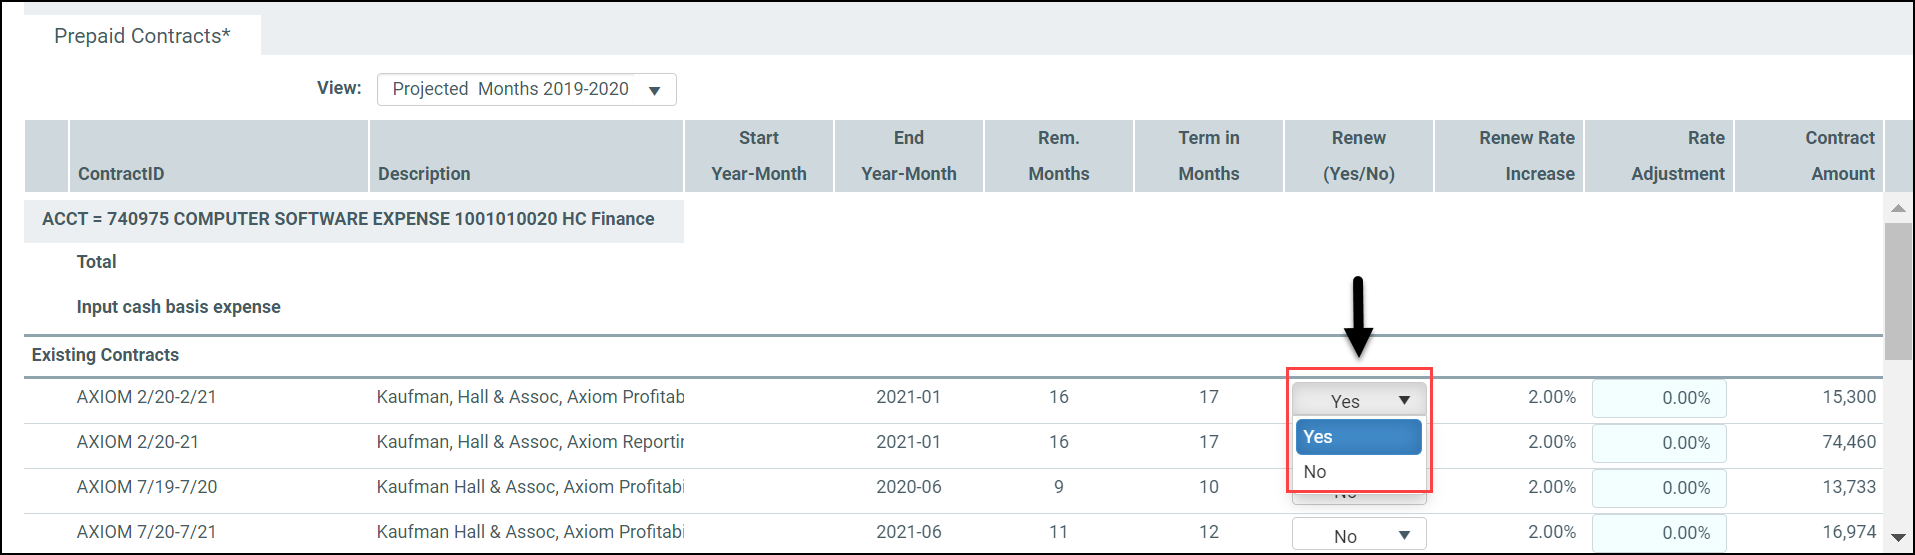Edit Rate Adjustment field for AXIOM 2/20-21
1915x555 pixels.
(1659, 443)
